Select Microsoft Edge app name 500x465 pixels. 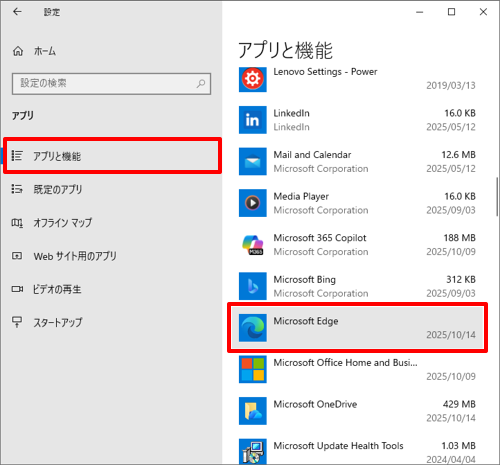306,321
